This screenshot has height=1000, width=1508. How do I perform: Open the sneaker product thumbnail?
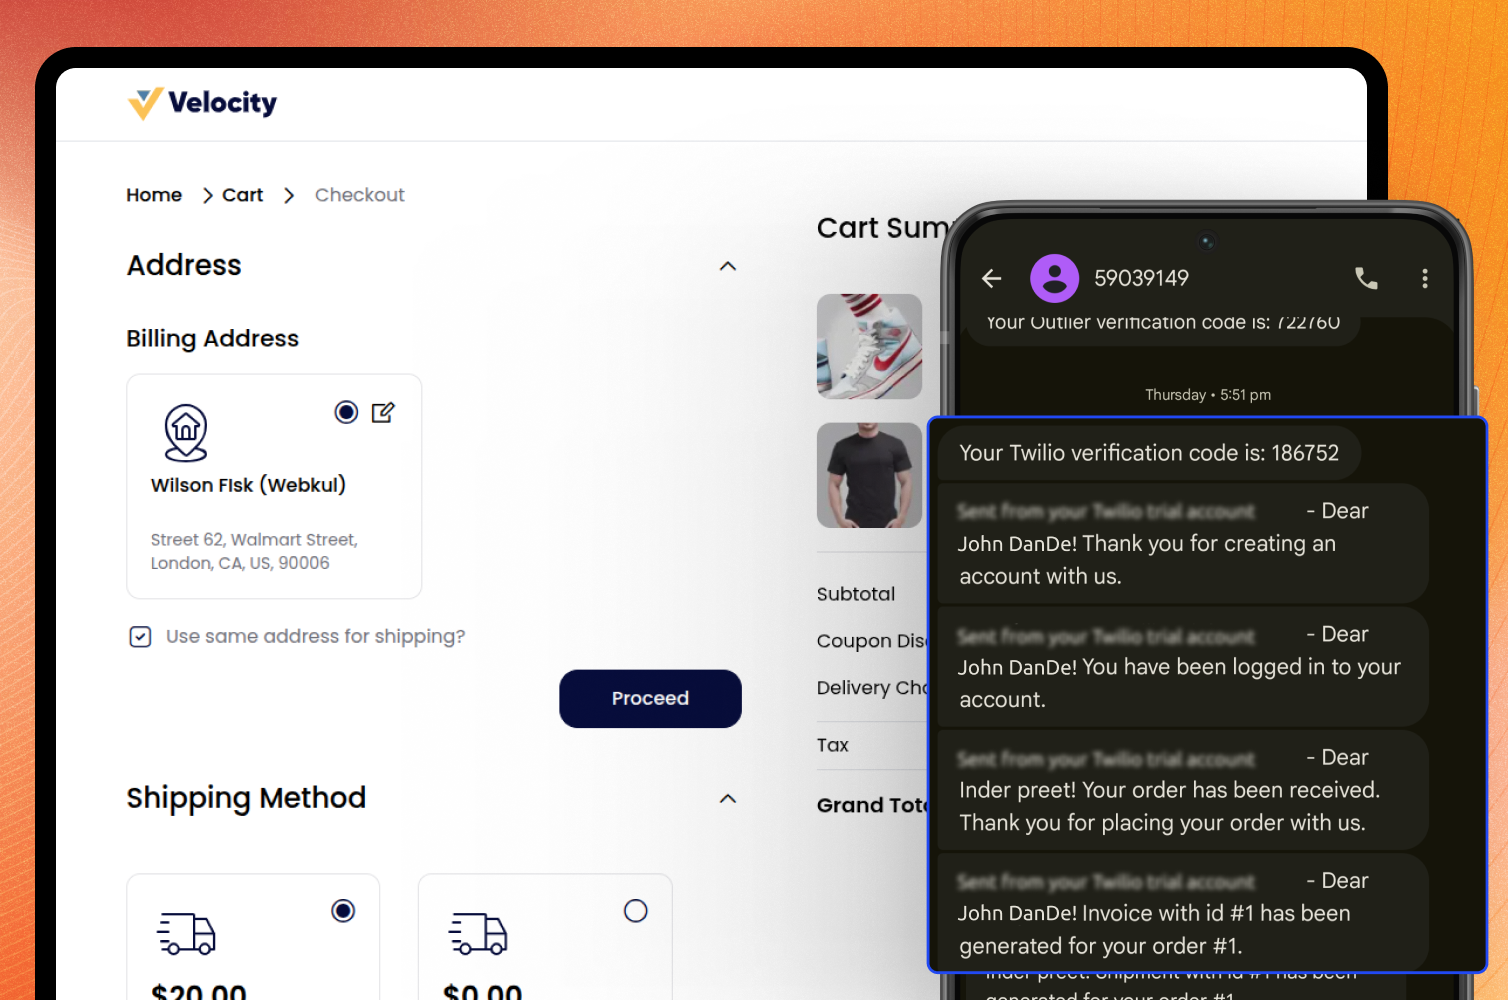click(869, 346)
